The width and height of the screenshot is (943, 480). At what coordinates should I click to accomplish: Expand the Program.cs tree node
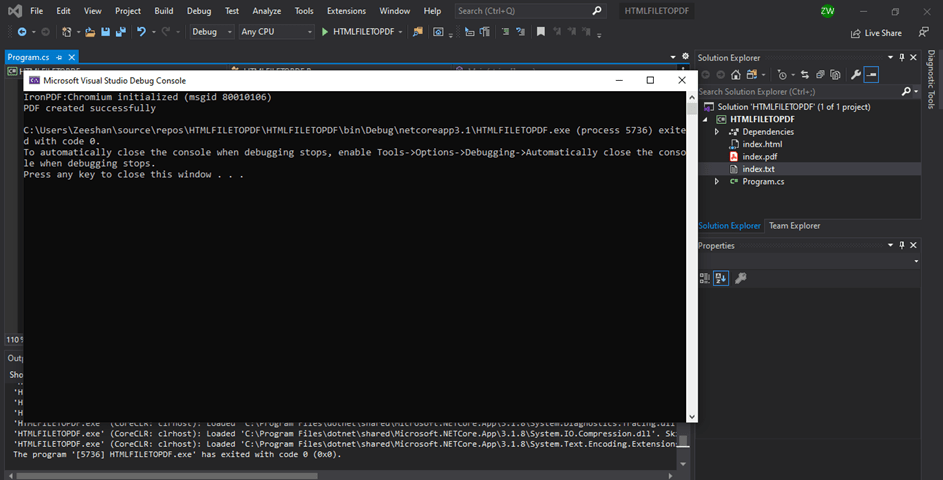click(717, 182)
